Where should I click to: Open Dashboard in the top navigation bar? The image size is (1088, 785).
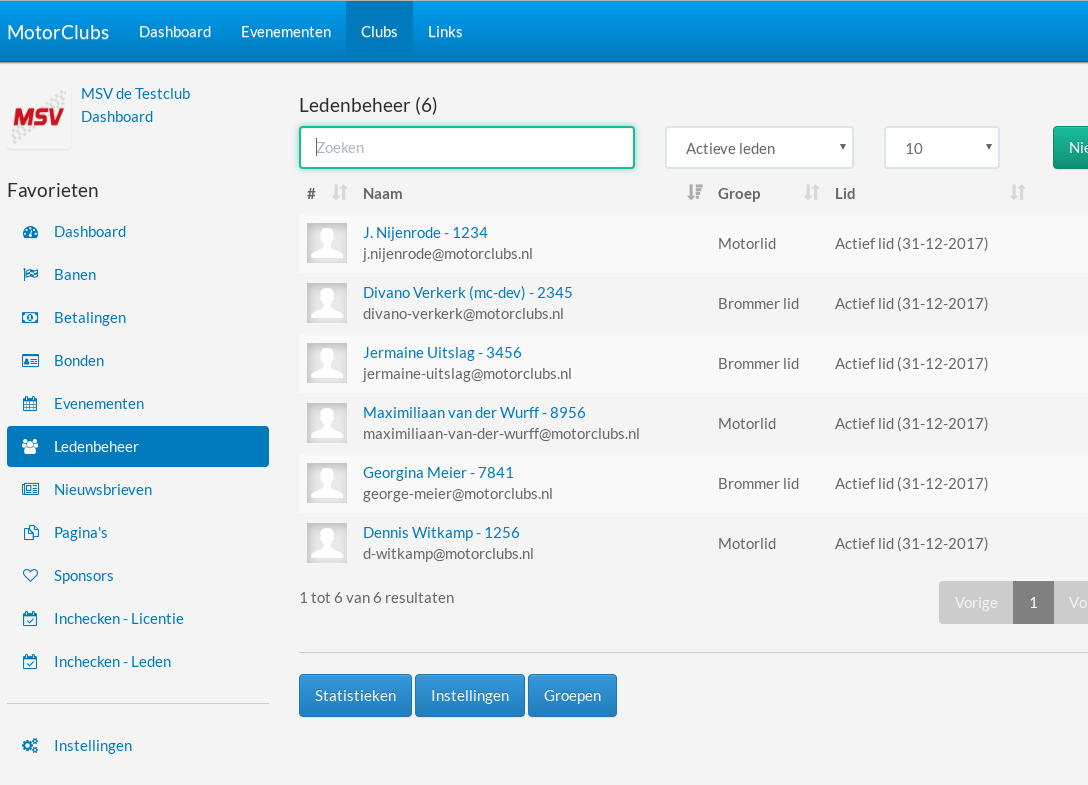click(175, 32)
